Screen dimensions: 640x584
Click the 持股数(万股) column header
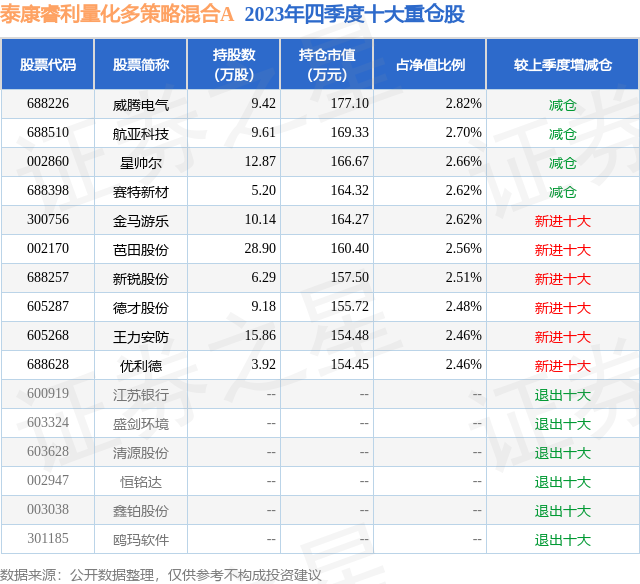(234, 64)
